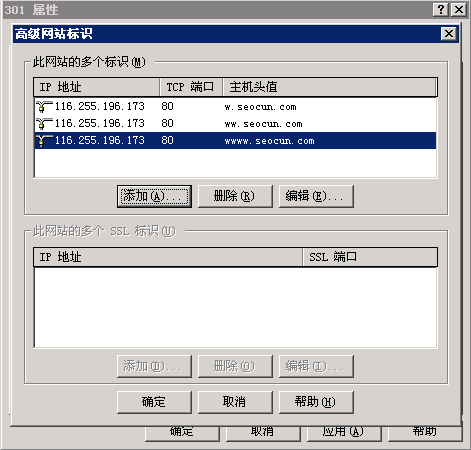Sort by the TCP 端口 column header
Screen dimensions: 471x450
click(191, 87)
